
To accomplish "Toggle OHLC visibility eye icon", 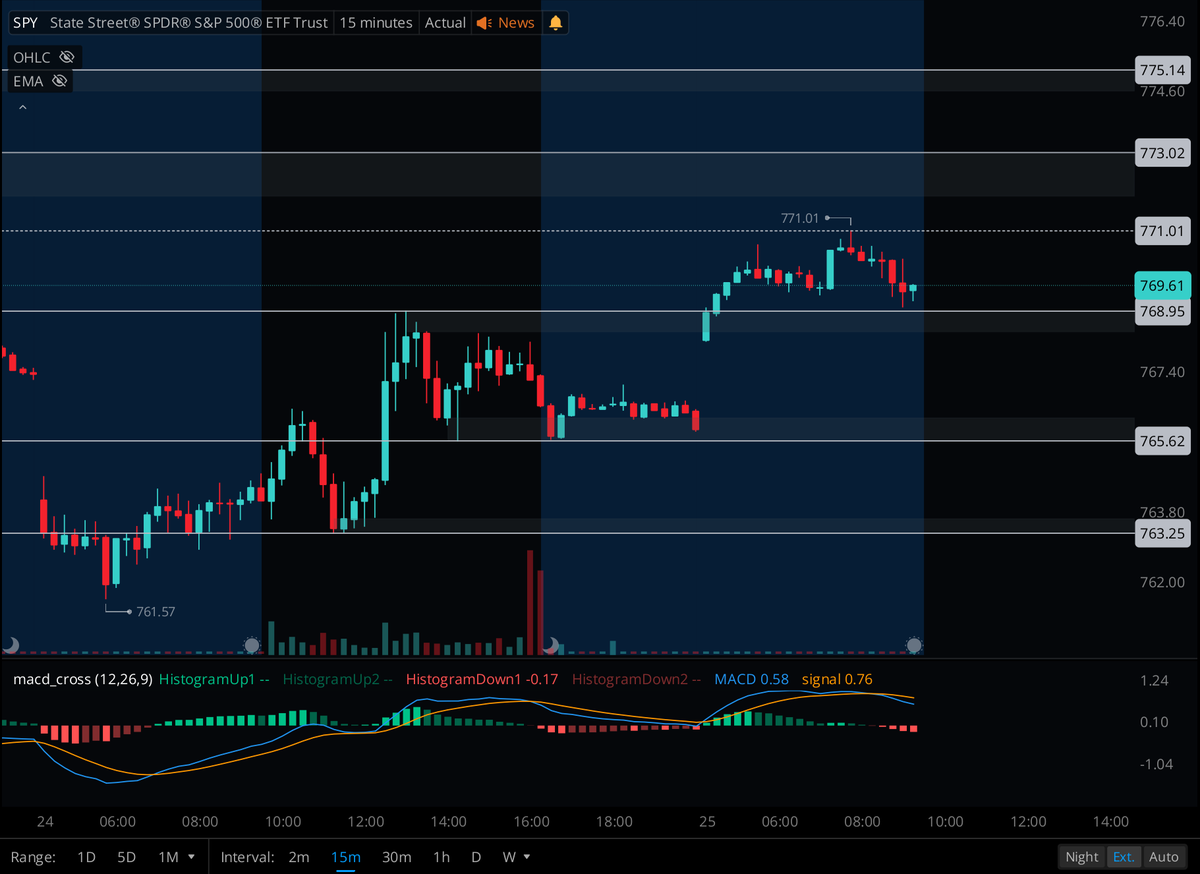I will 67,57.
